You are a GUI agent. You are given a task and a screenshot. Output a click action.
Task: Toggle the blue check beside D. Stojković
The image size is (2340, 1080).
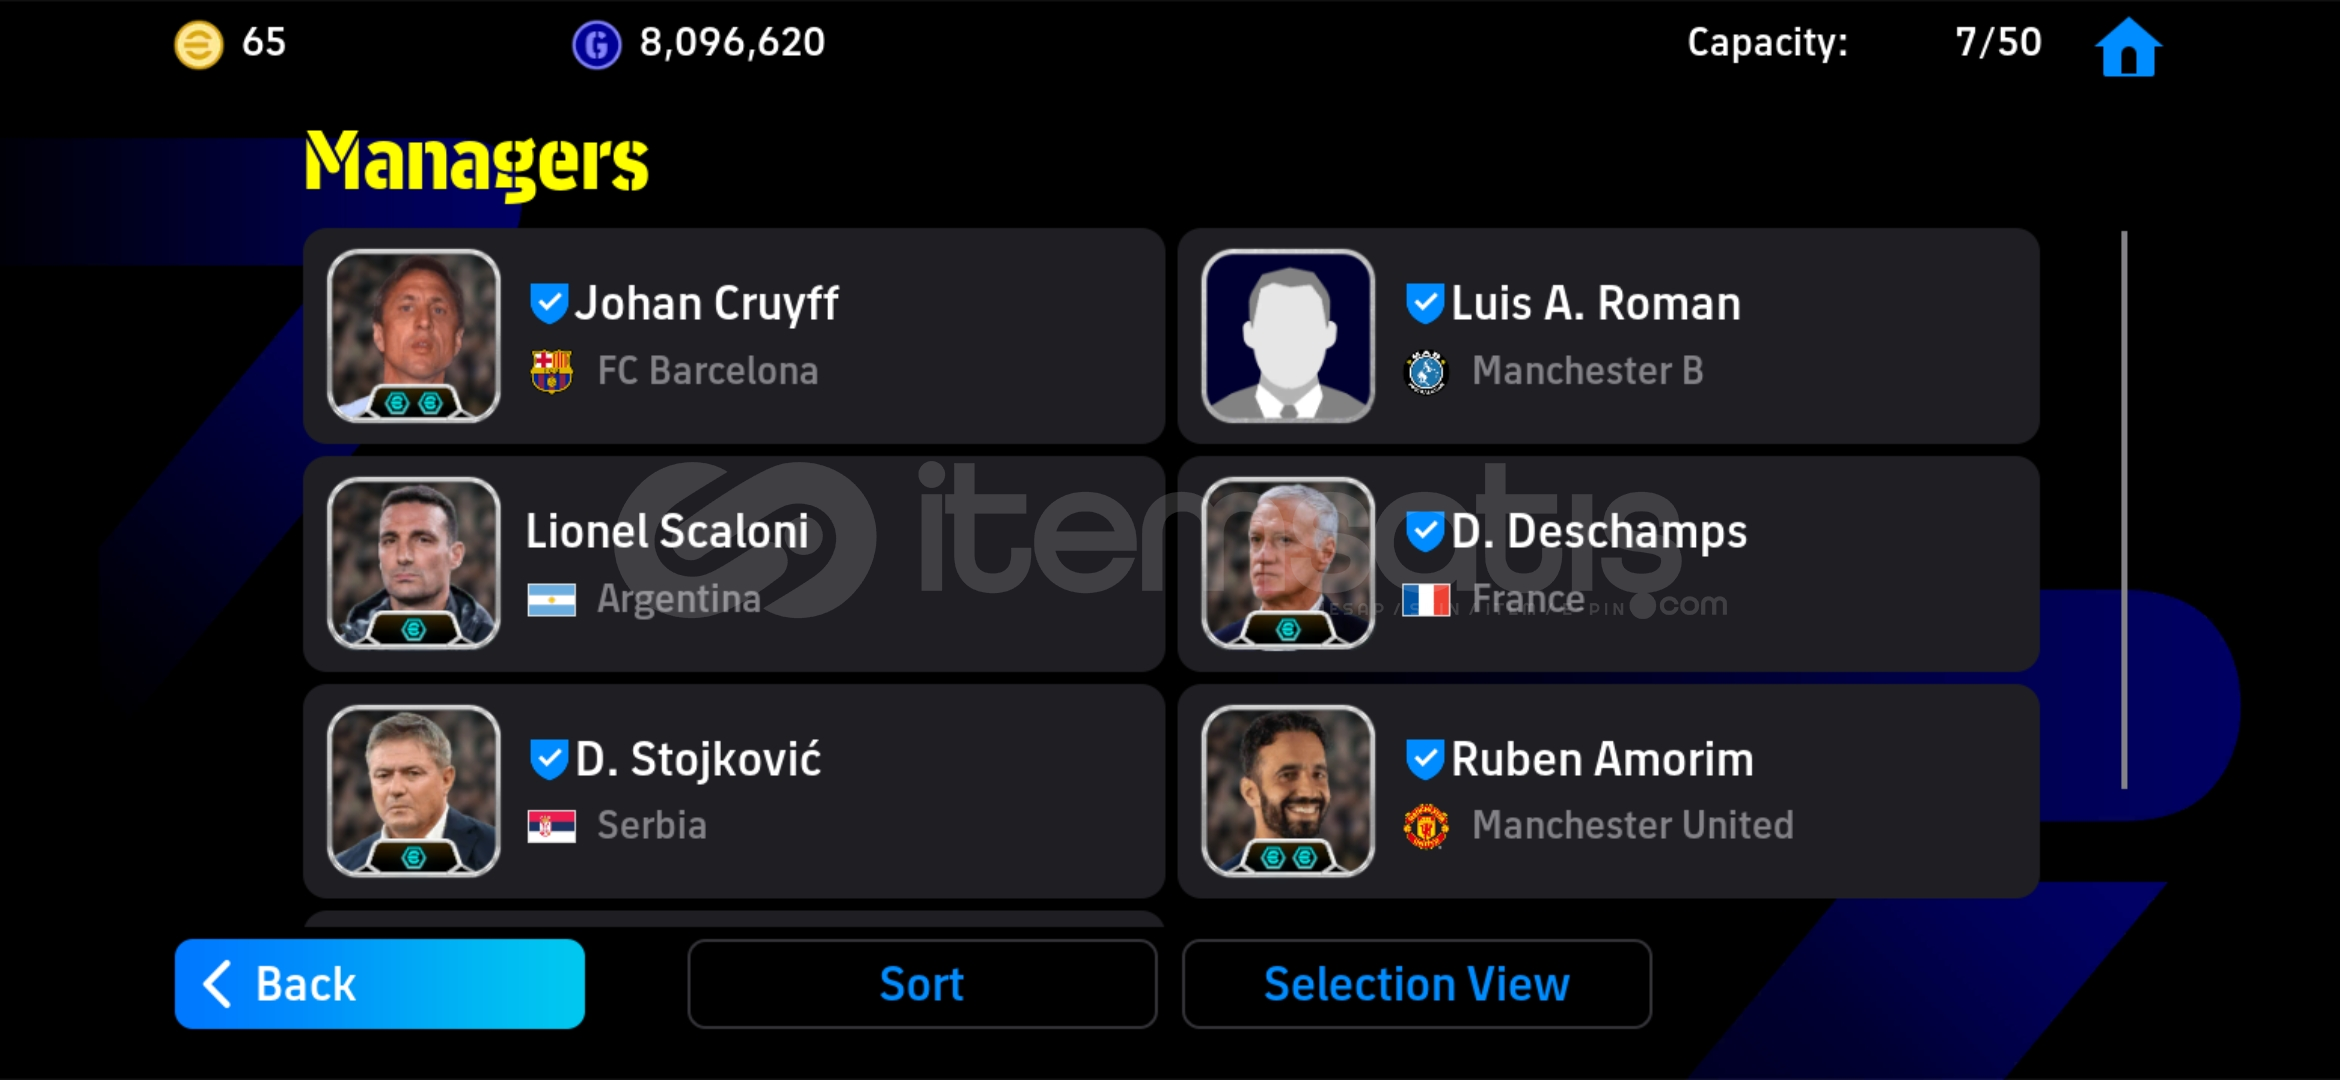coord(549,760)
